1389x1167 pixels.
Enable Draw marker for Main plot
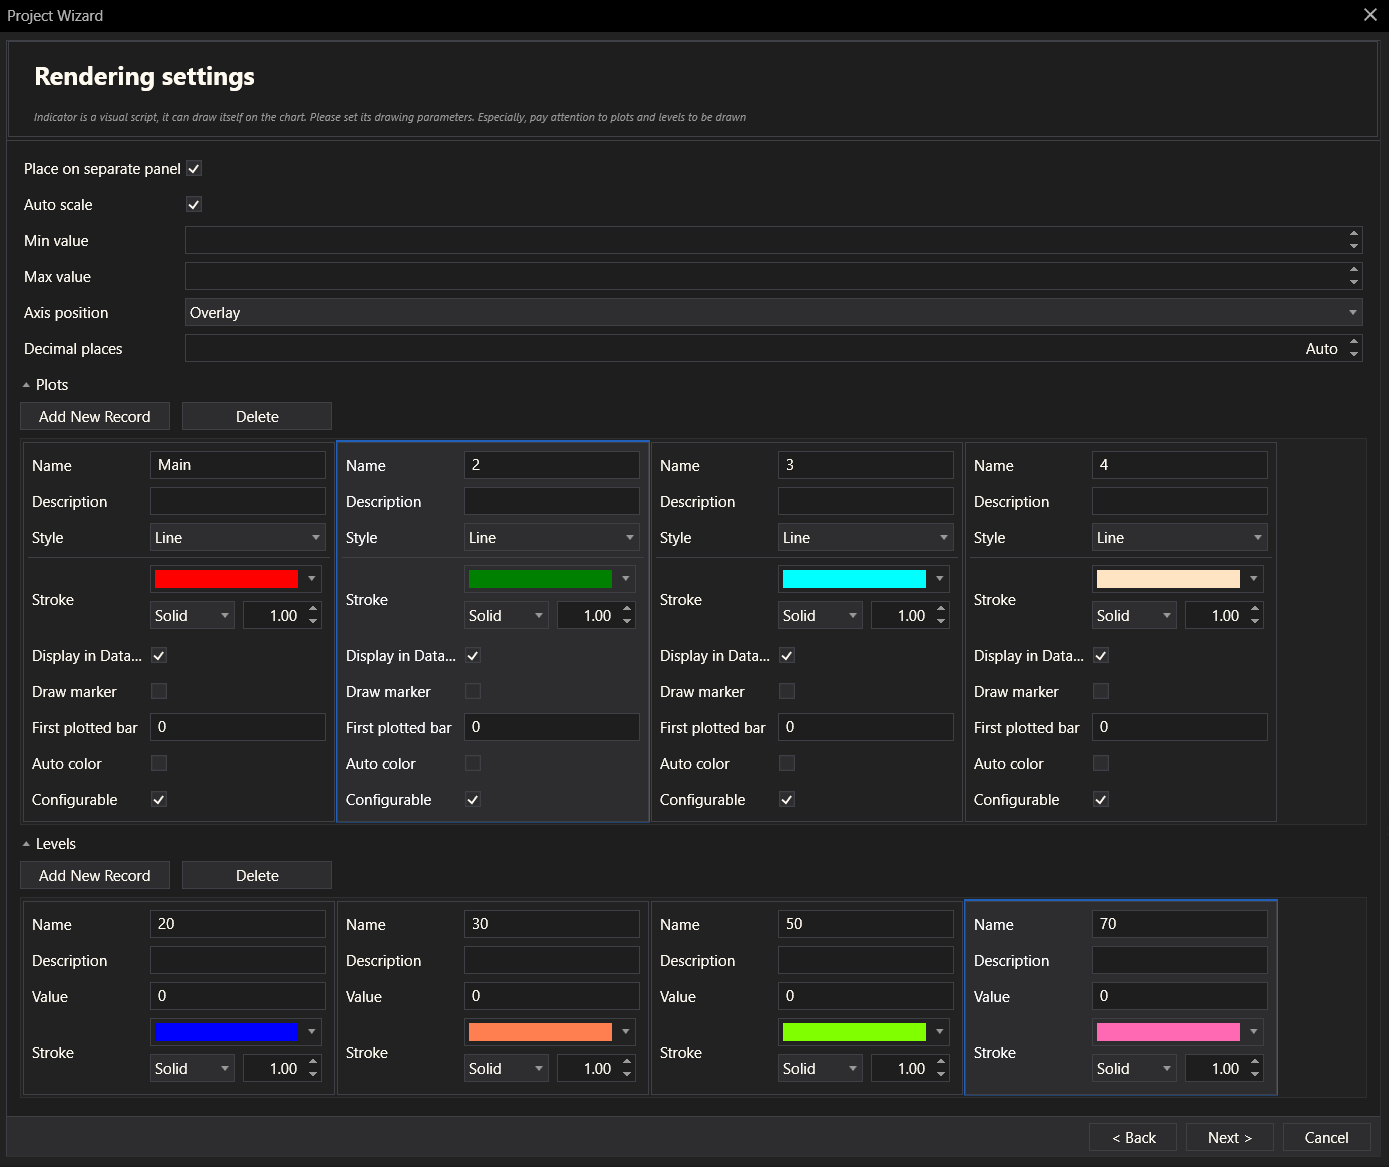tap(159, 691)
